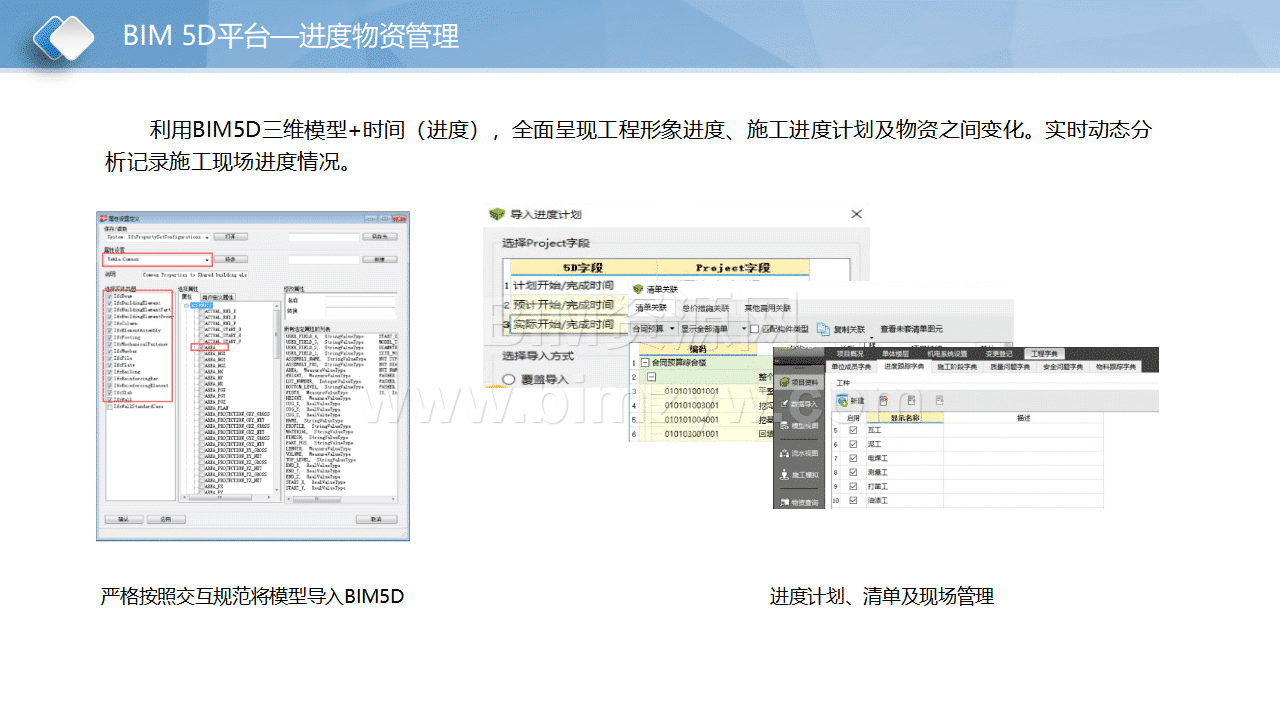Switch to 单位成员字典 sub-tab
This screenshot has height=720, width=1280.
(851, 367)
